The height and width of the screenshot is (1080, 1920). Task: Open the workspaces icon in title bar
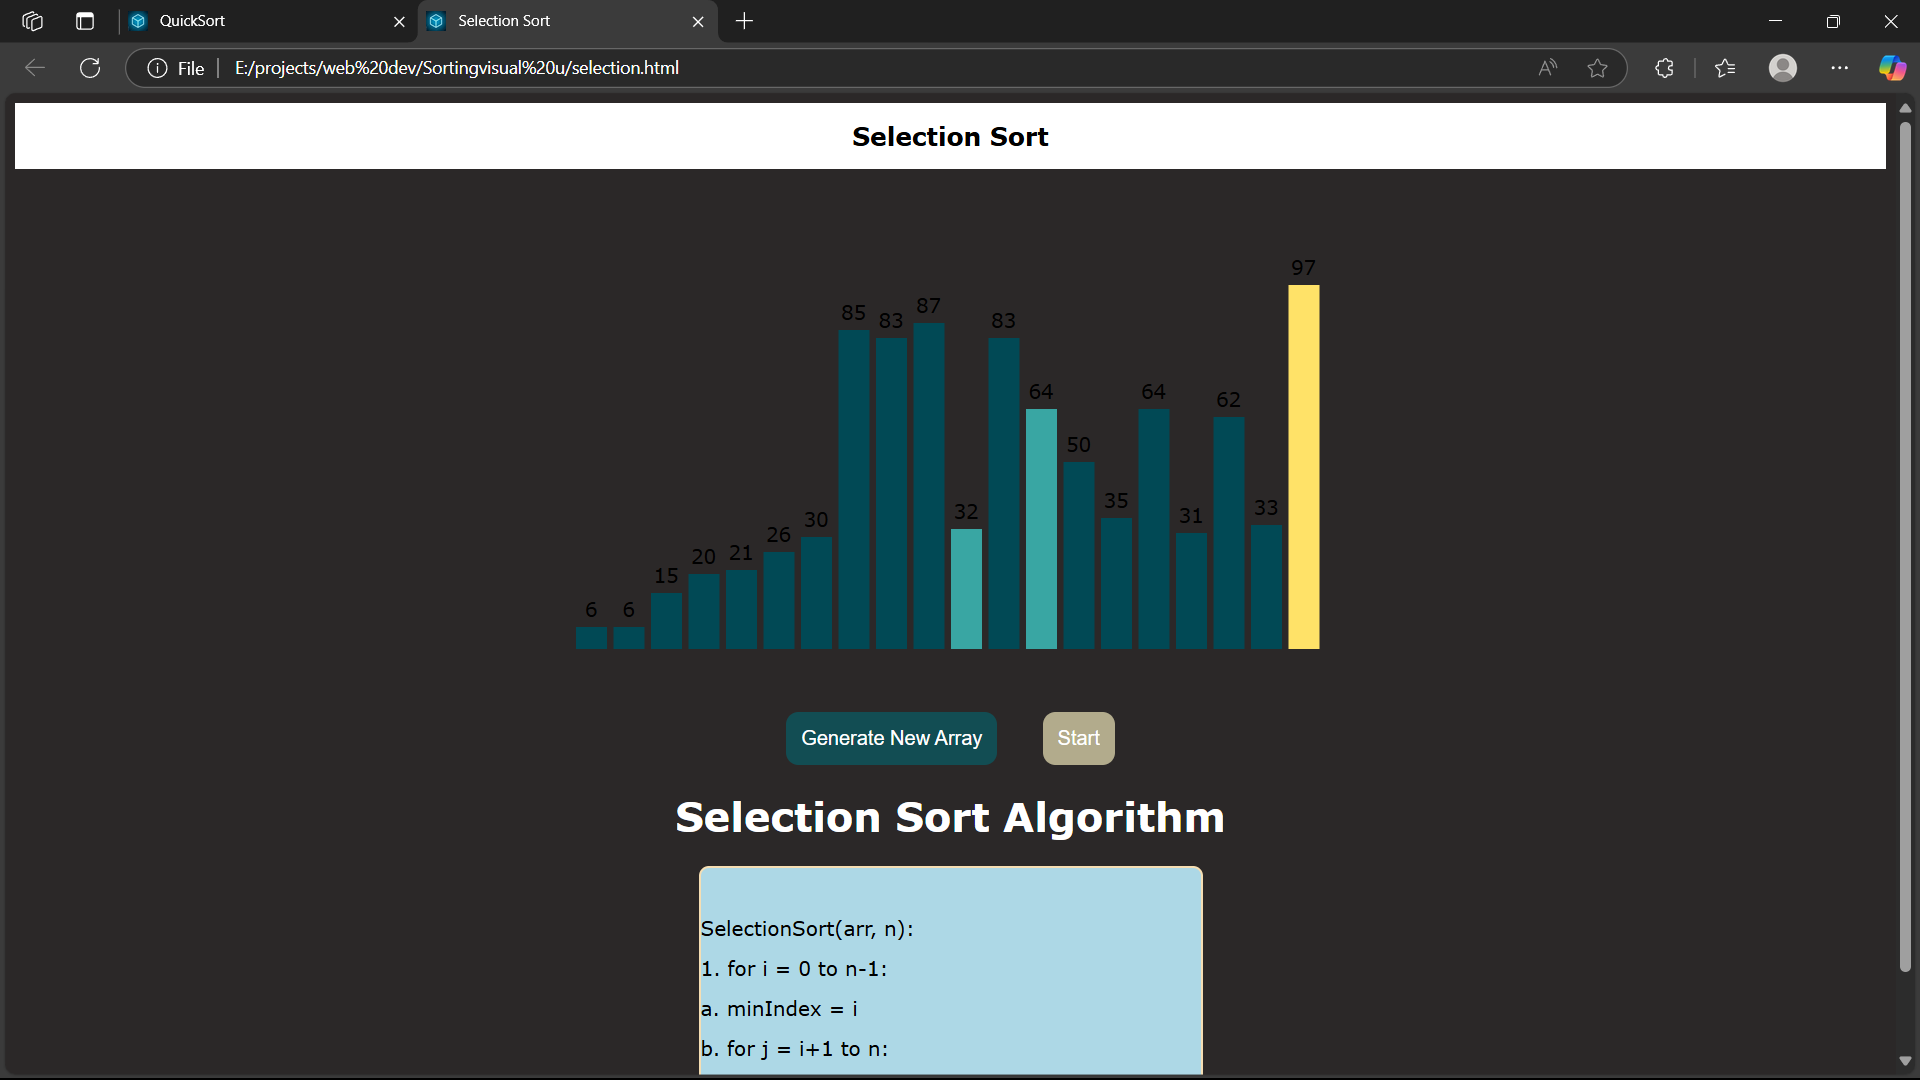32,21
